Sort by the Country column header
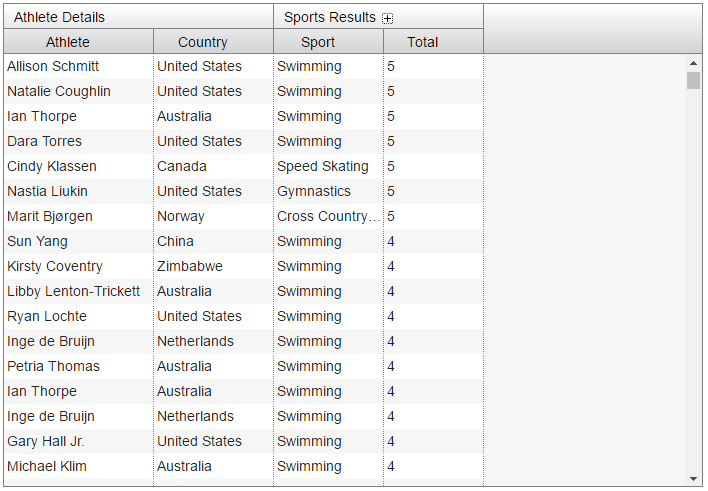The height and width of the screenshot is (491, 708). point(214,42)
